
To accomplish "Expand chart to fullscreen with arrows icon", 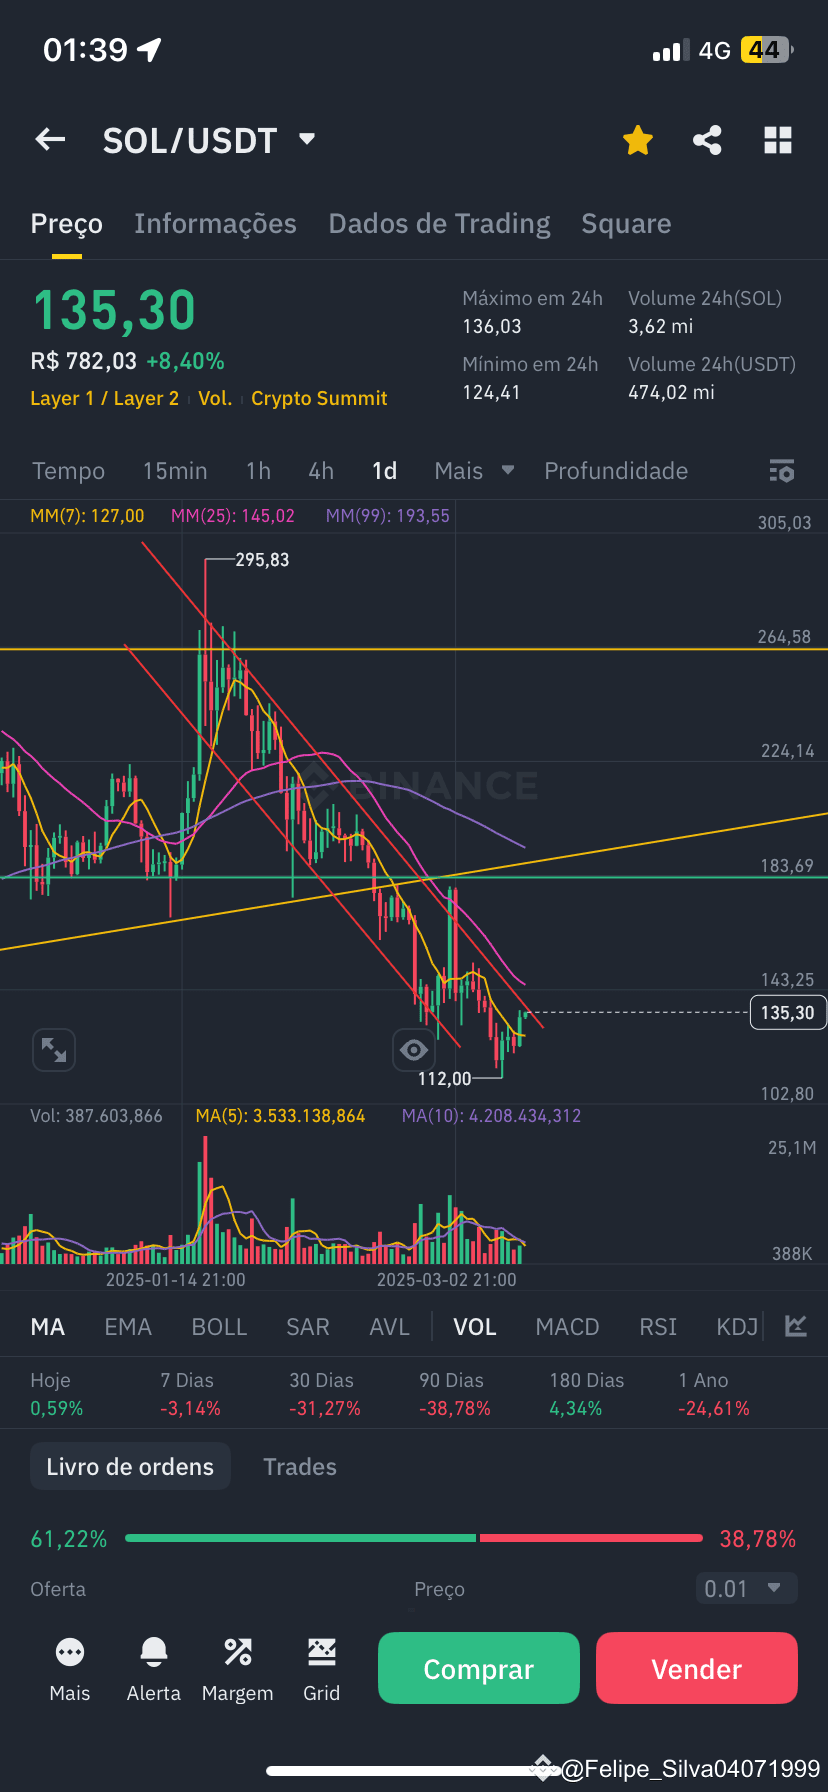I will click(54, 1049).
